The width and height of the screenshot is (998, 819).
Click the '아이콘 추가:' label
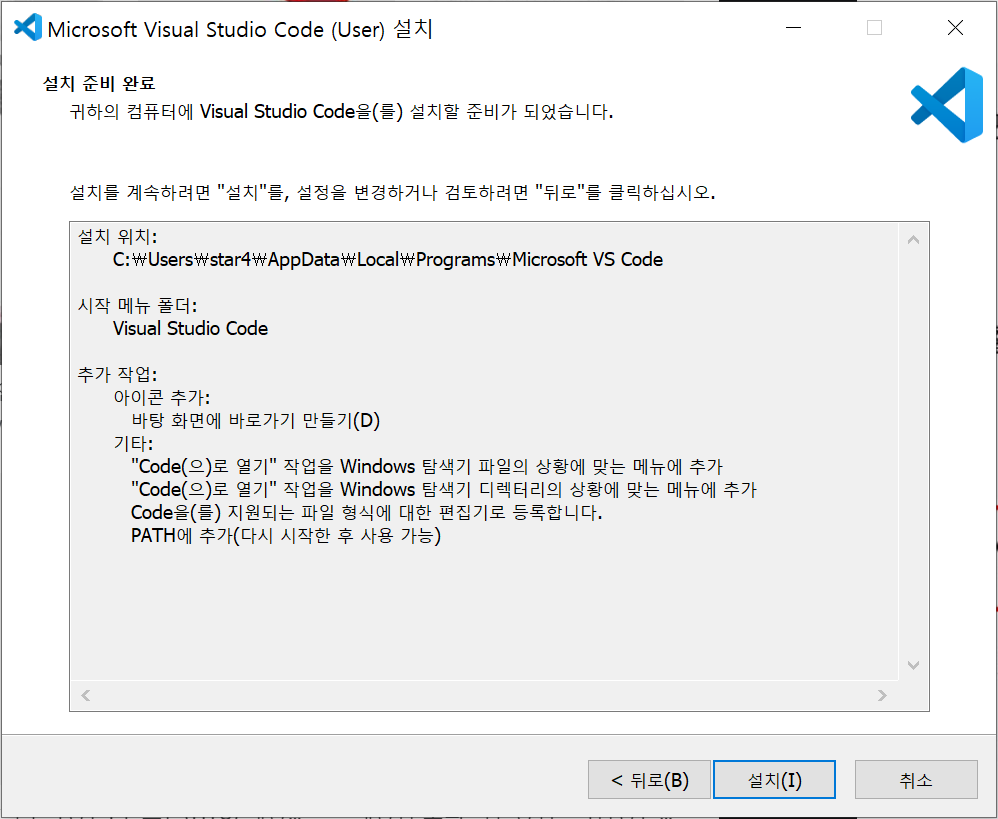(162, 398)
